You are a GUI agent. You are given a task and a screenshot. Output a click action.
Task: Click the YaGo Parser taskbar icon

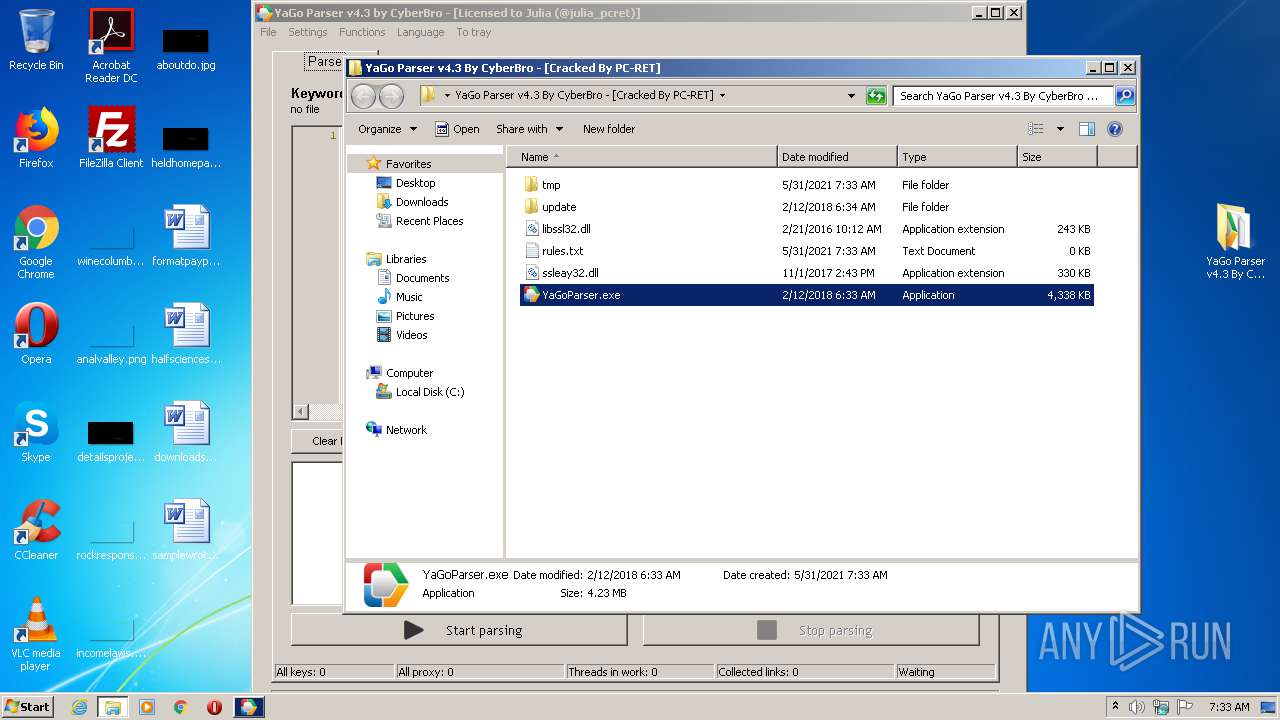249,707
